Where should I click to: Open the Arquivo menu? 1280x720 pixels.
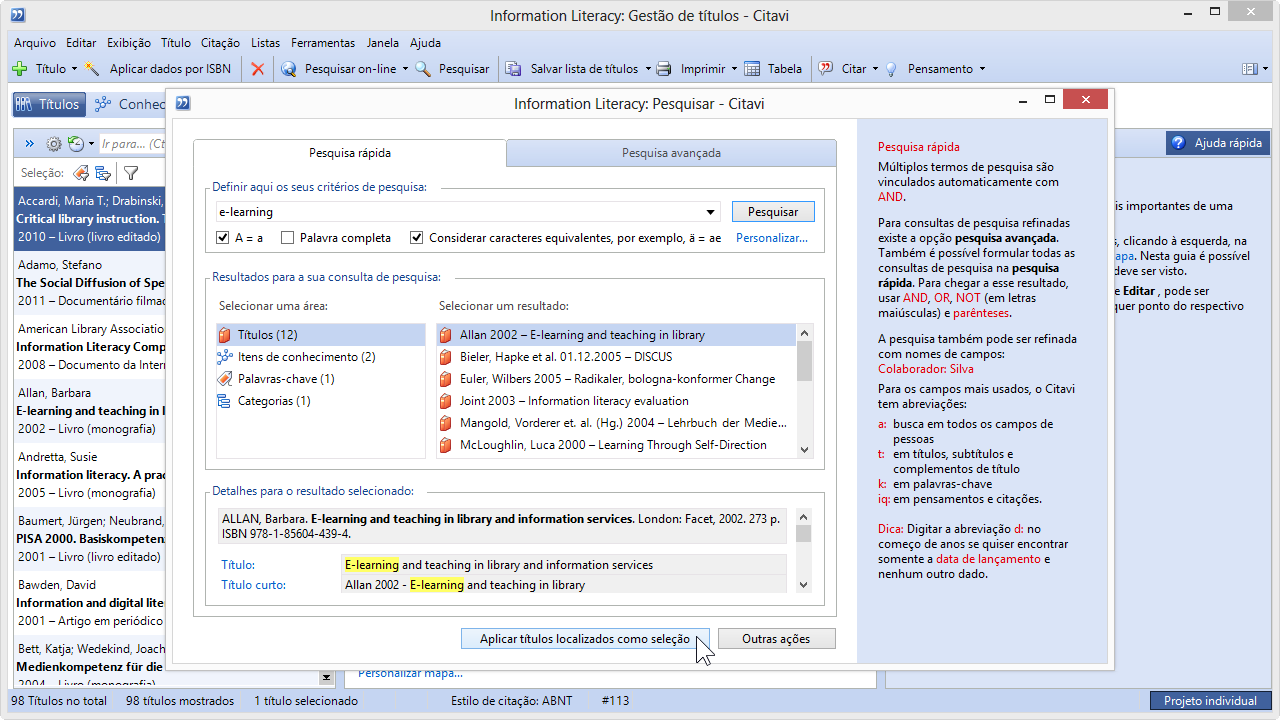tap(35, 43)
